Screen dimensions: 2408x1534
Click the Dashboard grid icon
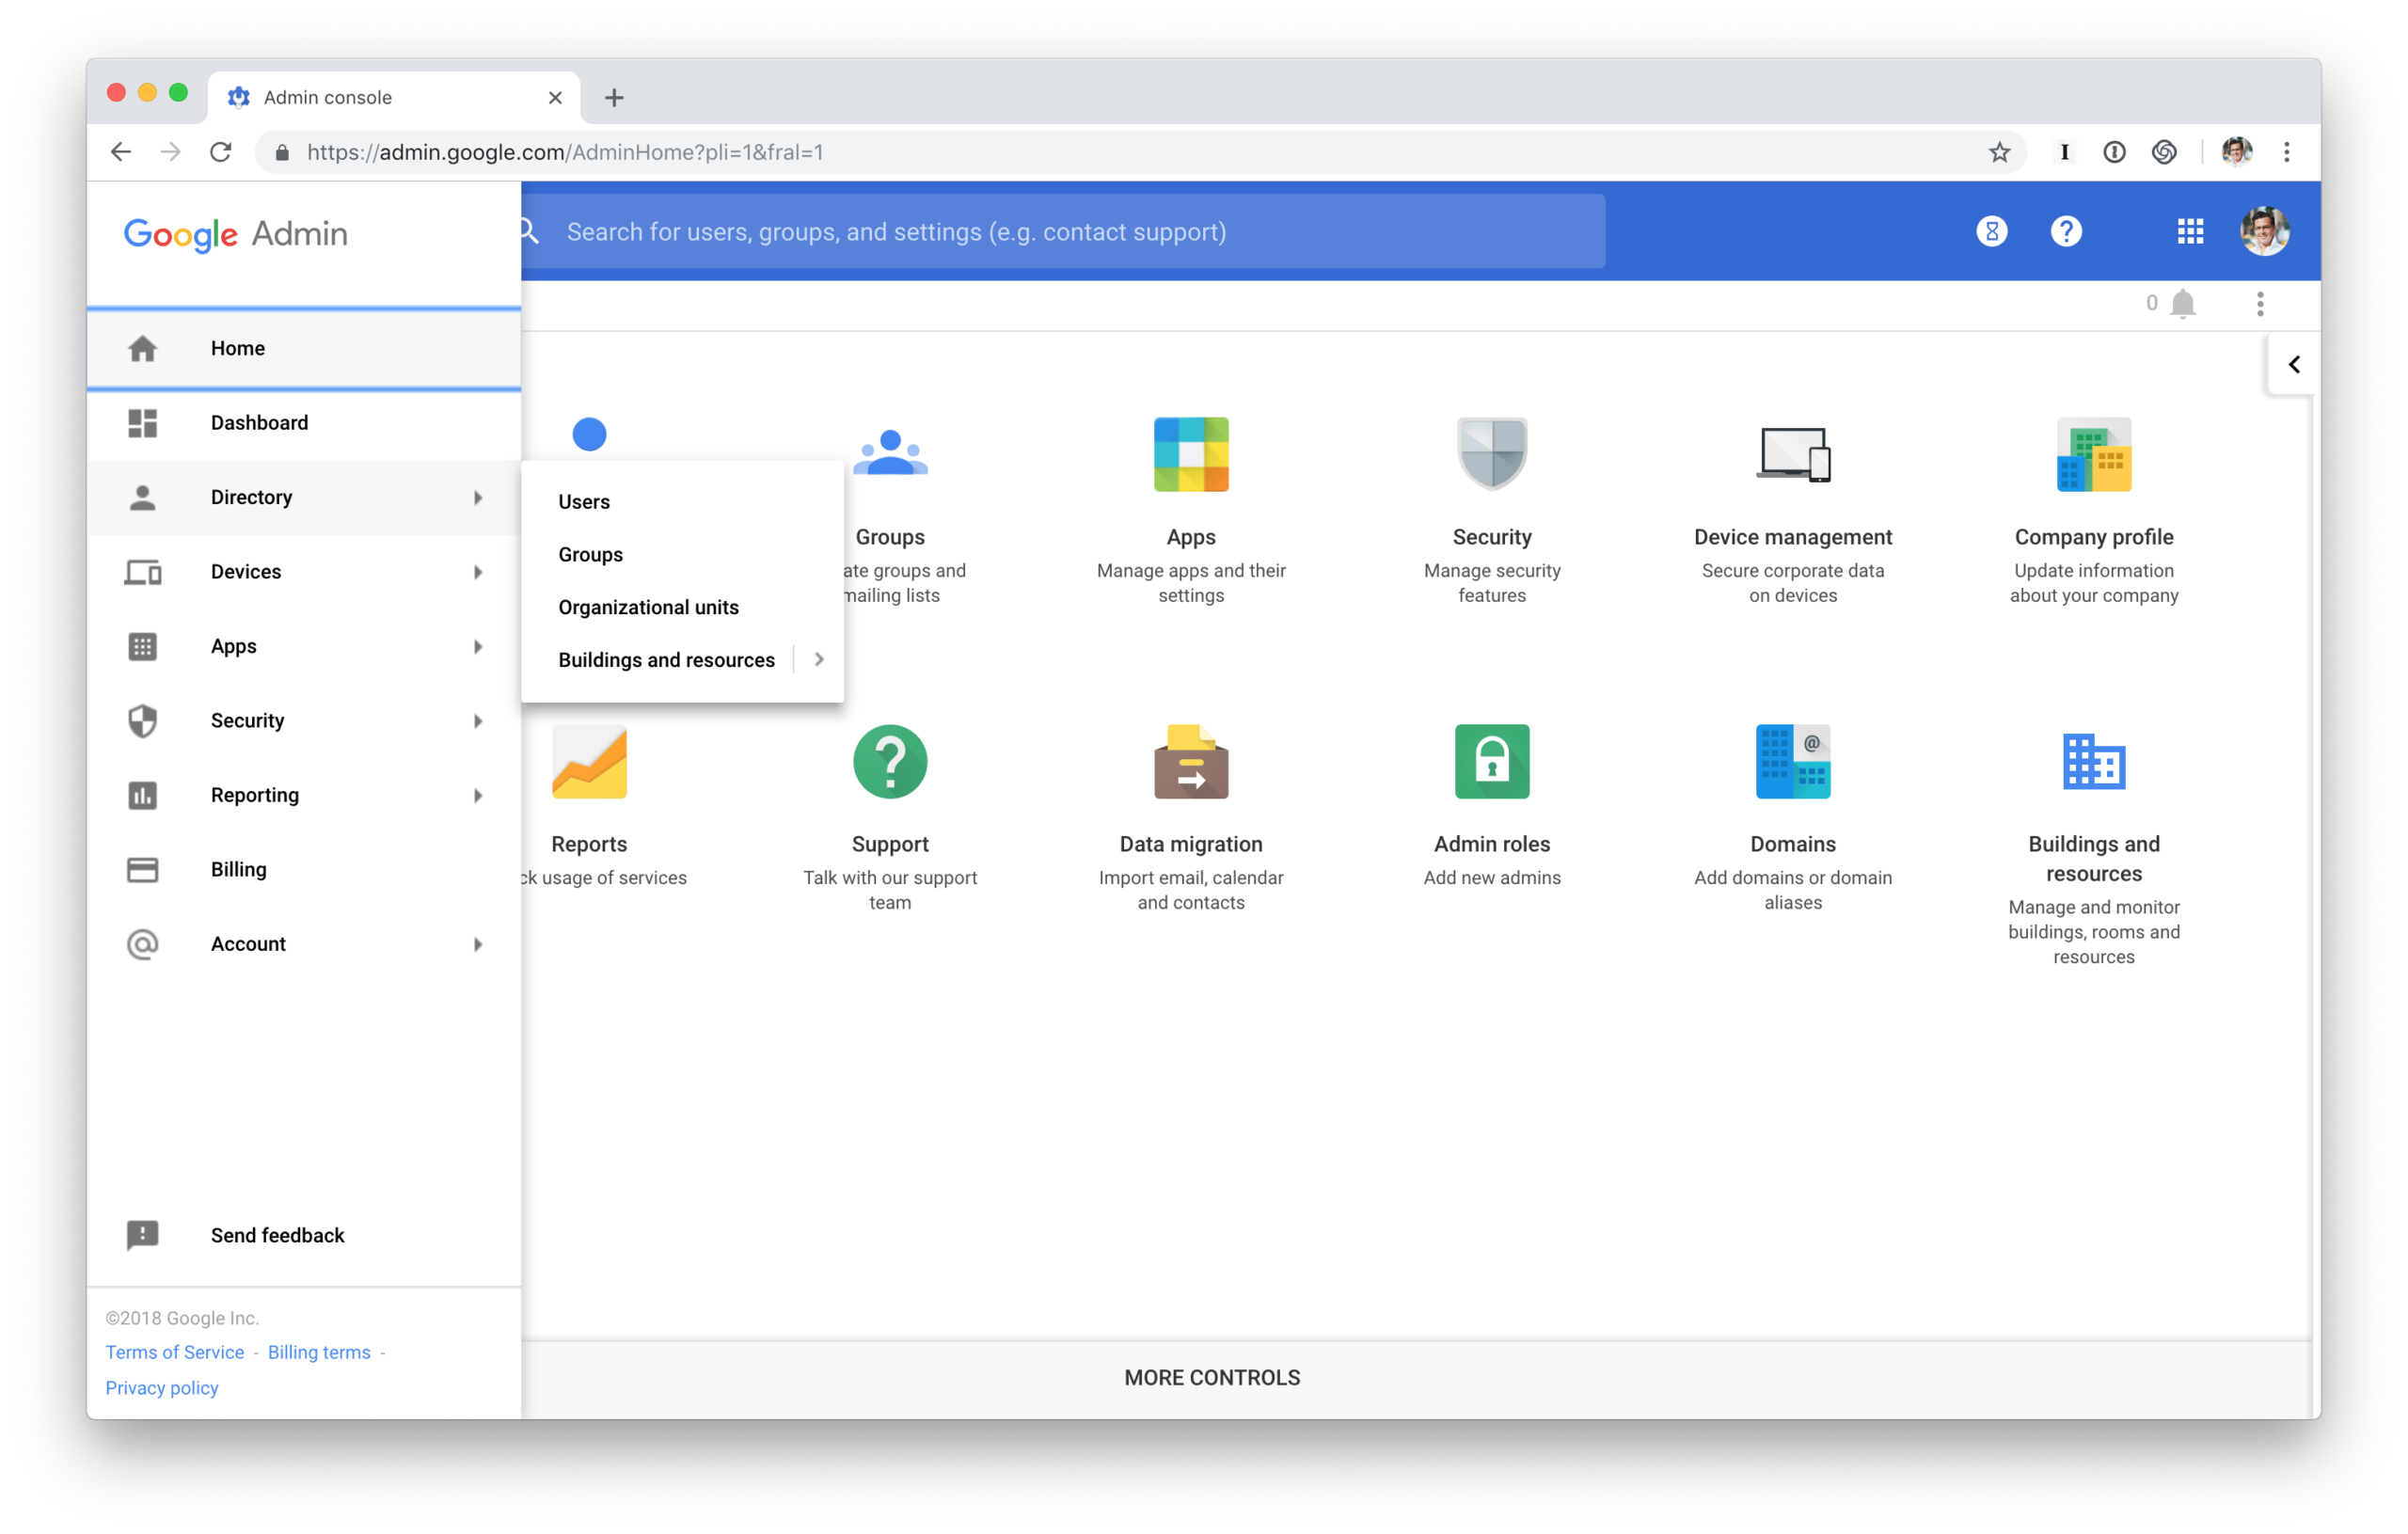tap(143, 423)
